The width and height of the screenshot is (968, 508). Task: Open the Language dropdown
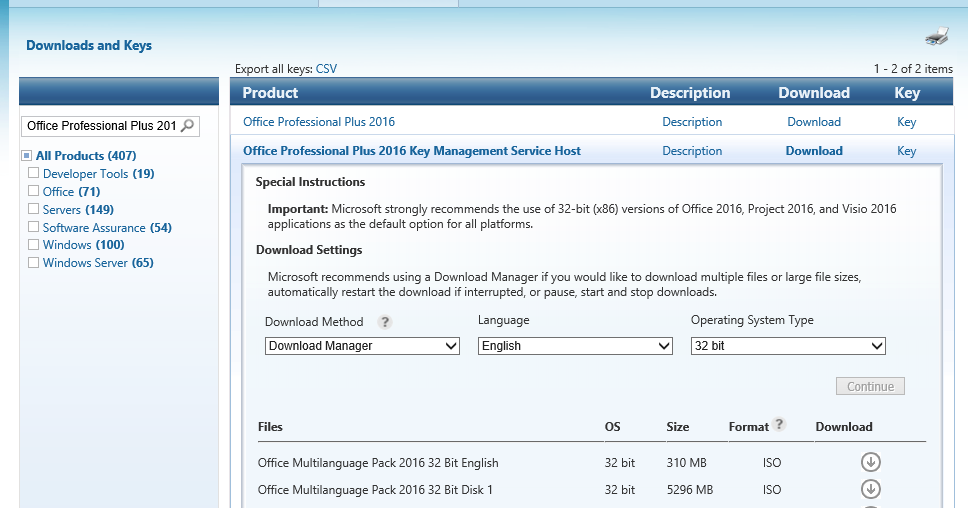click(x=575, y=346)
